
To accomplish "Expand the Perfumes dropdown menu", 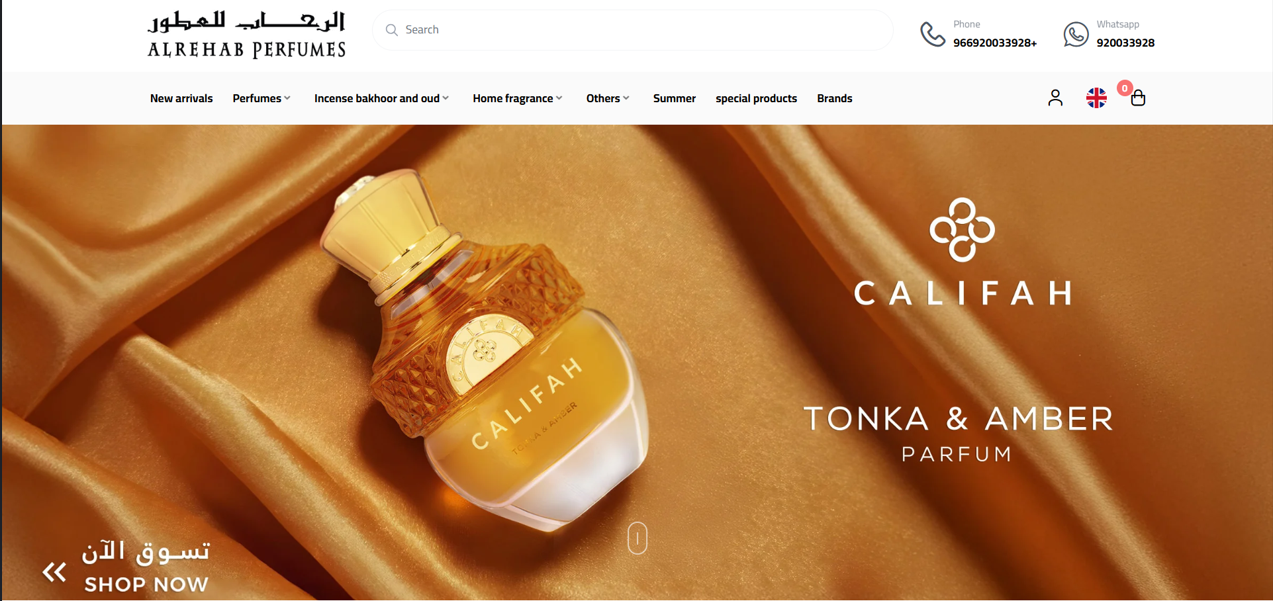I will (262, 98).
